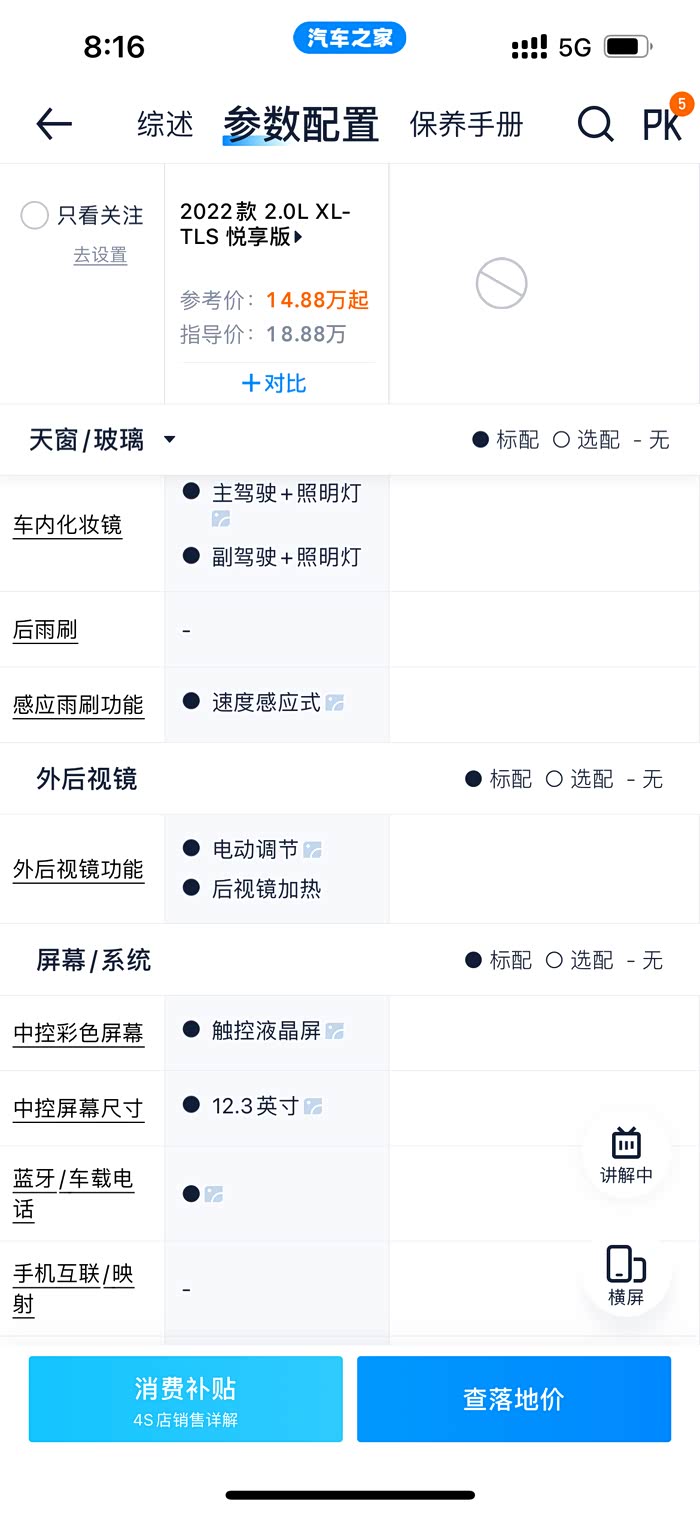The height and width of the screenshot is (1514, 700).
Task: Open image icon in 蓝牙/车载电话 row
Action: [214, 1194]
